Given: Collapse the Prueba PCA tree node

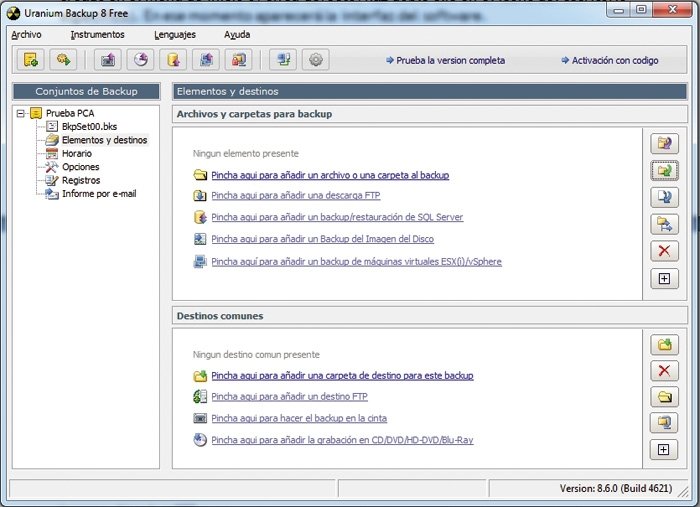Looking at the screenshot, I should click(x=21, y=113).
